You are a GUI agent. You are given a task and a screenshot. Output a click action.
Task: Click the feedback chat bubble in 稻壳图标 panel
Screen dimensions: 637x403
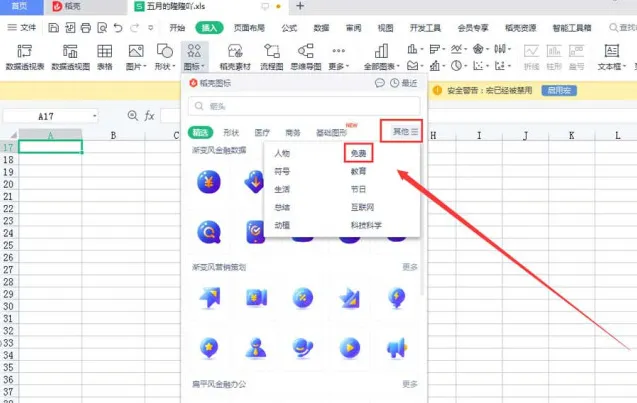coord(379,83)
